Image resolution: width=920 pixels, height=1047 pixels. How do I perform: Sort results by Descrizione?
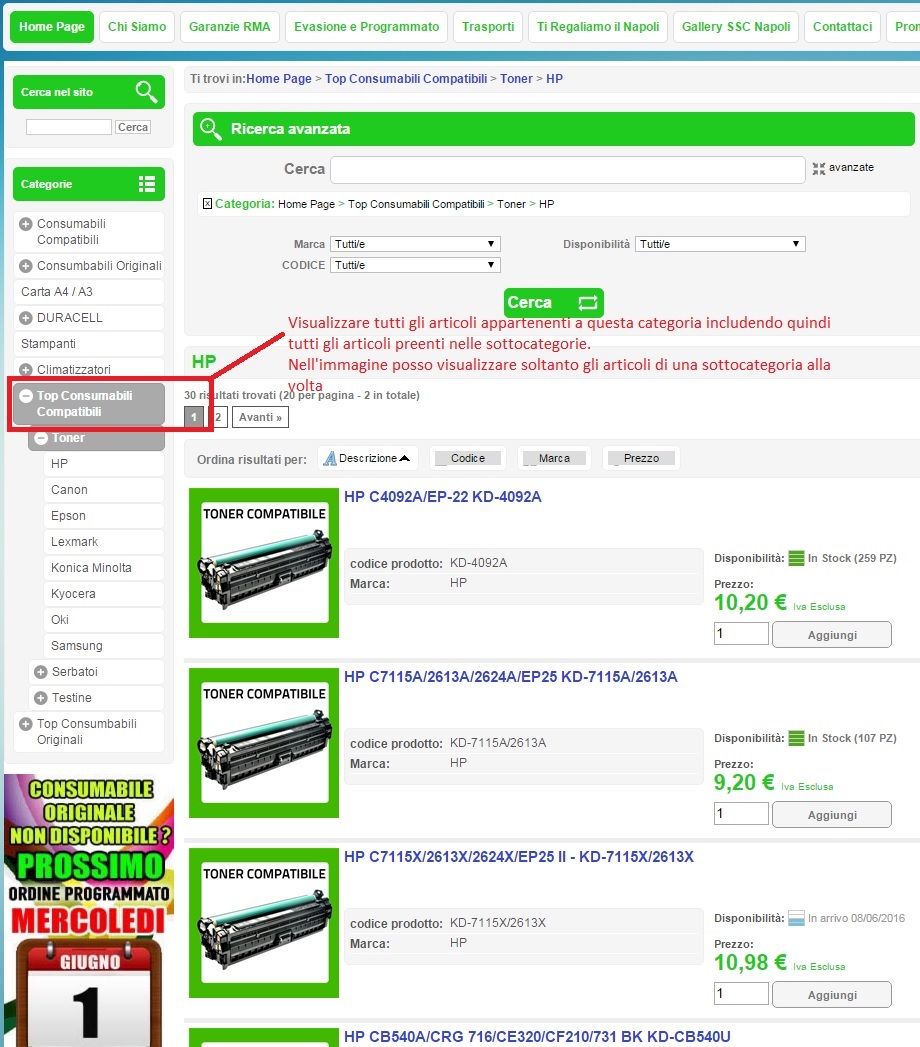click(x=368, y=458)
